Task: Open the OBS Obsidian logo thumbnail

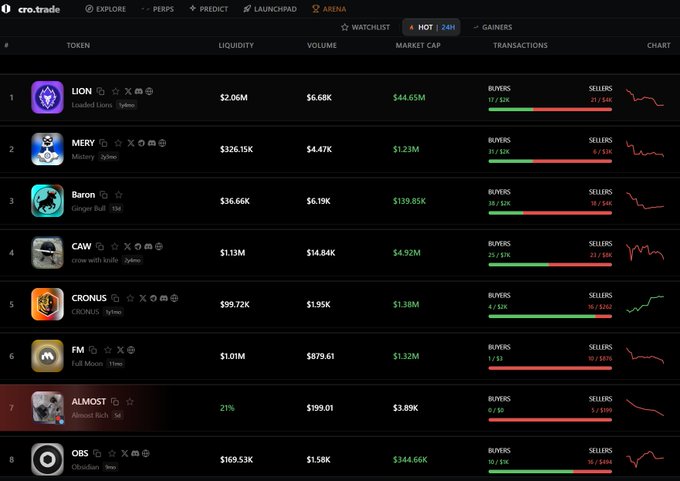Action: 47,459
